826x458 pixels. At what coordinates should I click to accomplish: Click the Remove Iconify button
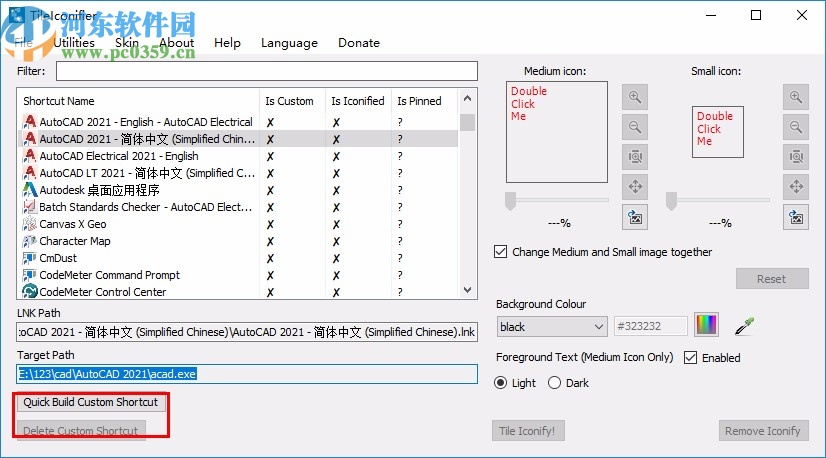pyautogui.click(x=763, y=431)
